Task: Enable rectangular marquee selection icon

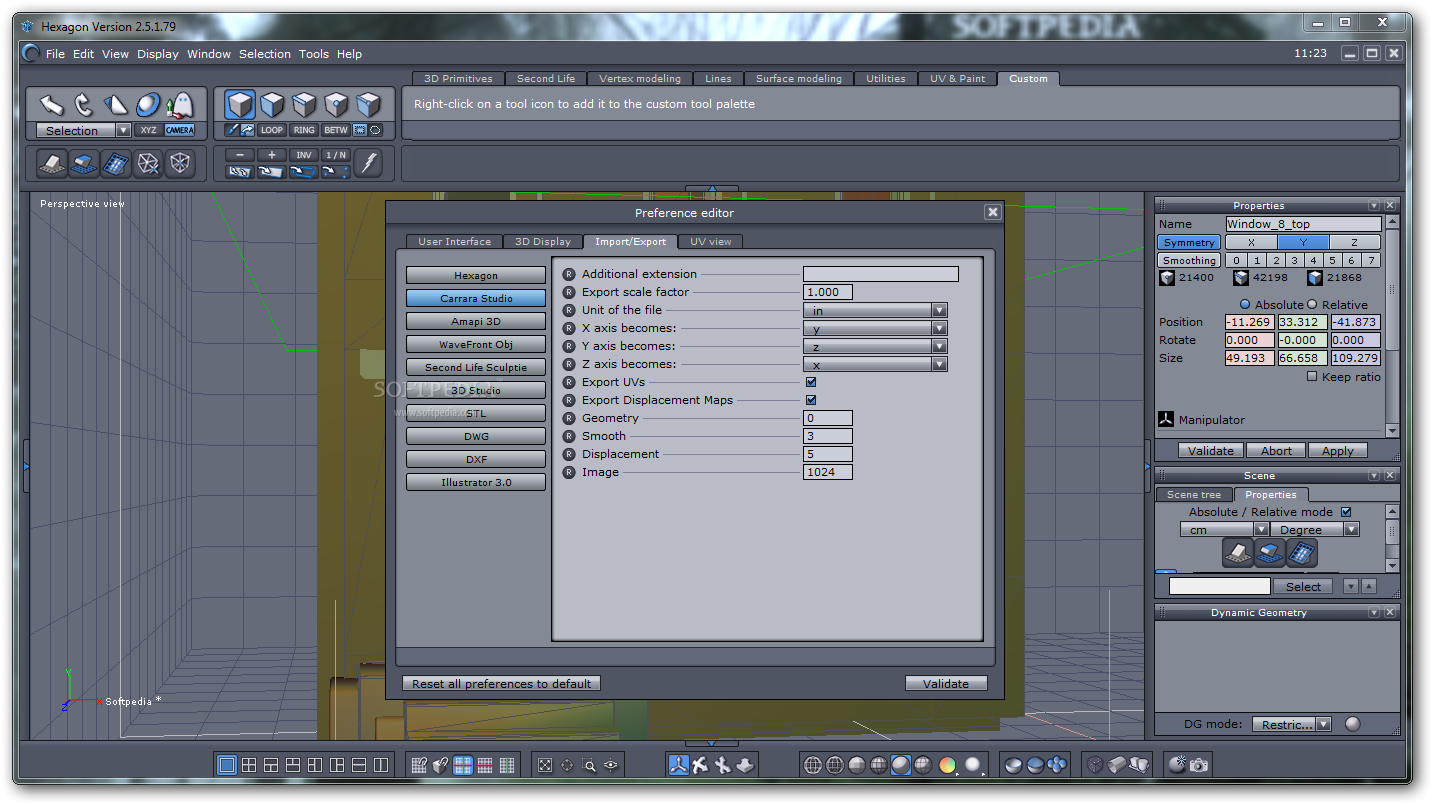Action: point(360,130)
